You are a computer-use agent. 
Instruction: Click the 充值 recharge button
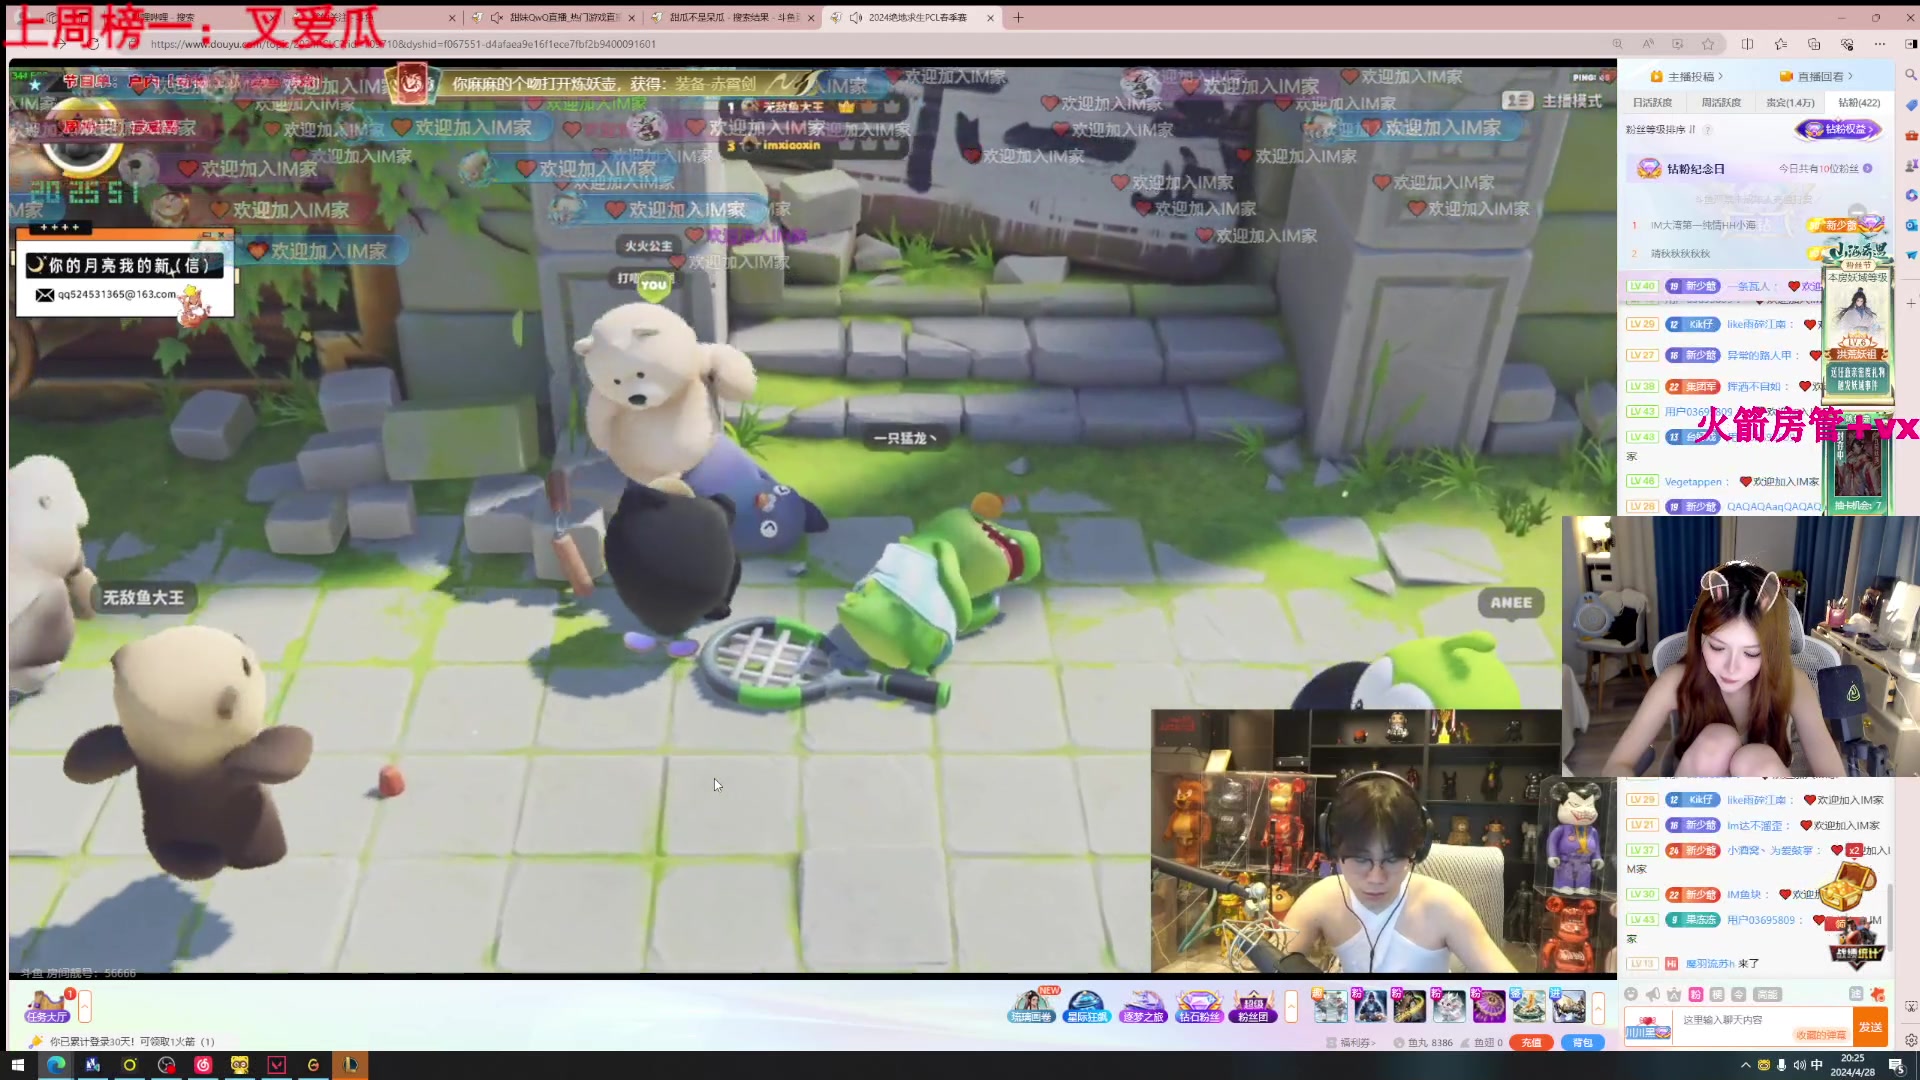point(1531,1042)
